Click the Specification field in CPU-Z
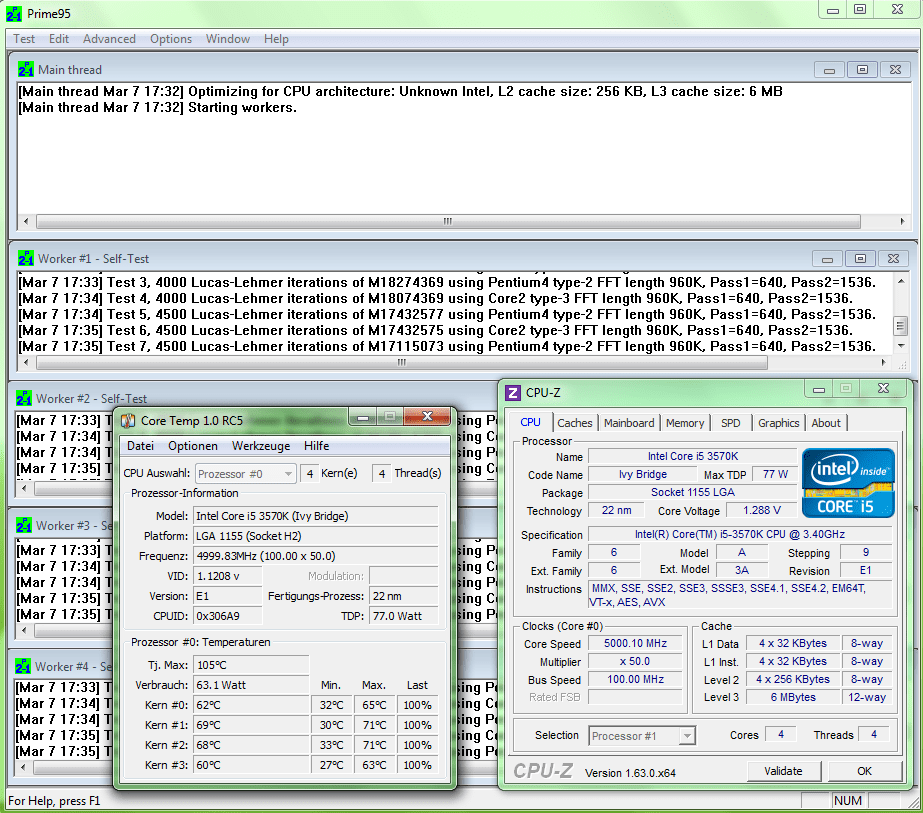 point(740,535)
